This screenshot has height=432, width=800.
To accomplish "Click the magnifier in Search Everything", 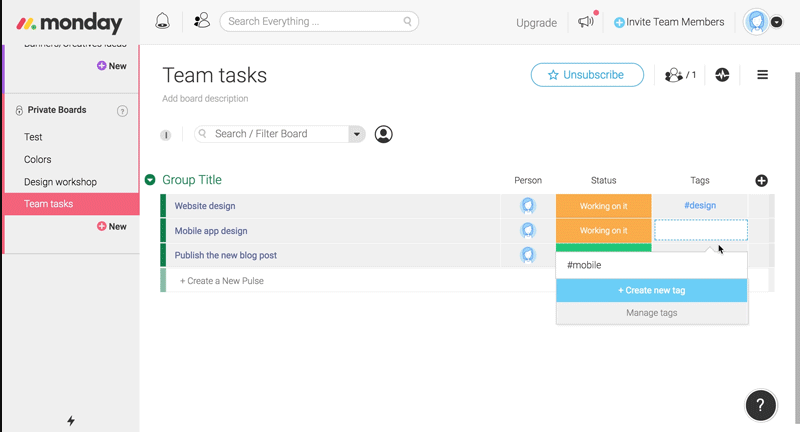I will [x=407, y=21].
